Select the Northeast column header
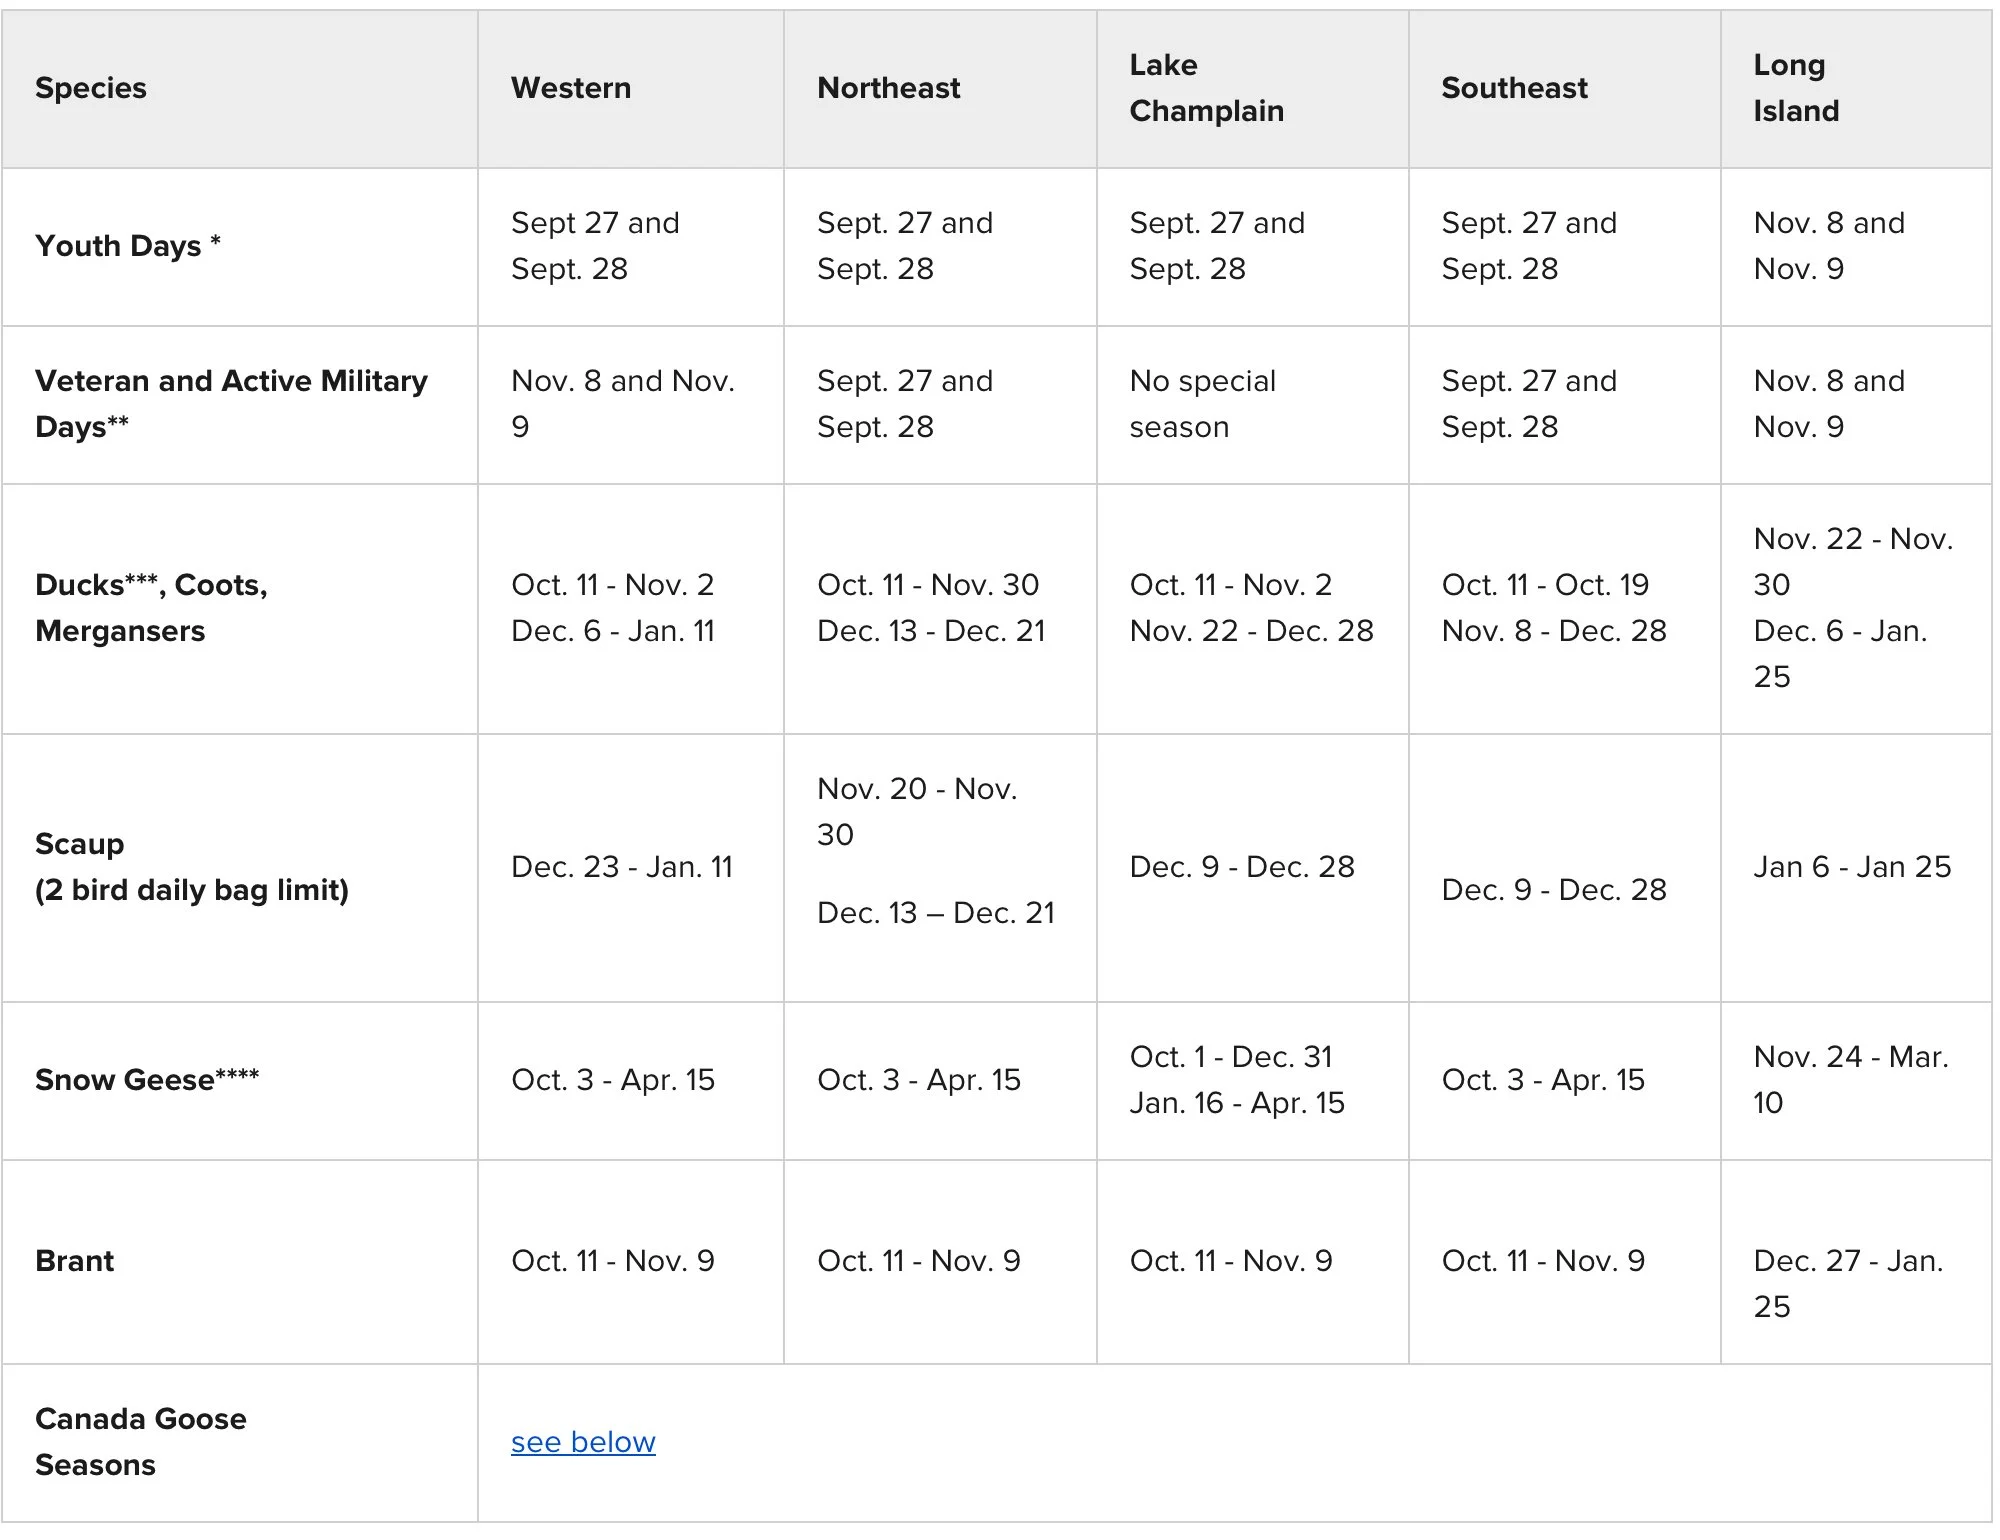2000x1540 pixels. [888, 88]
